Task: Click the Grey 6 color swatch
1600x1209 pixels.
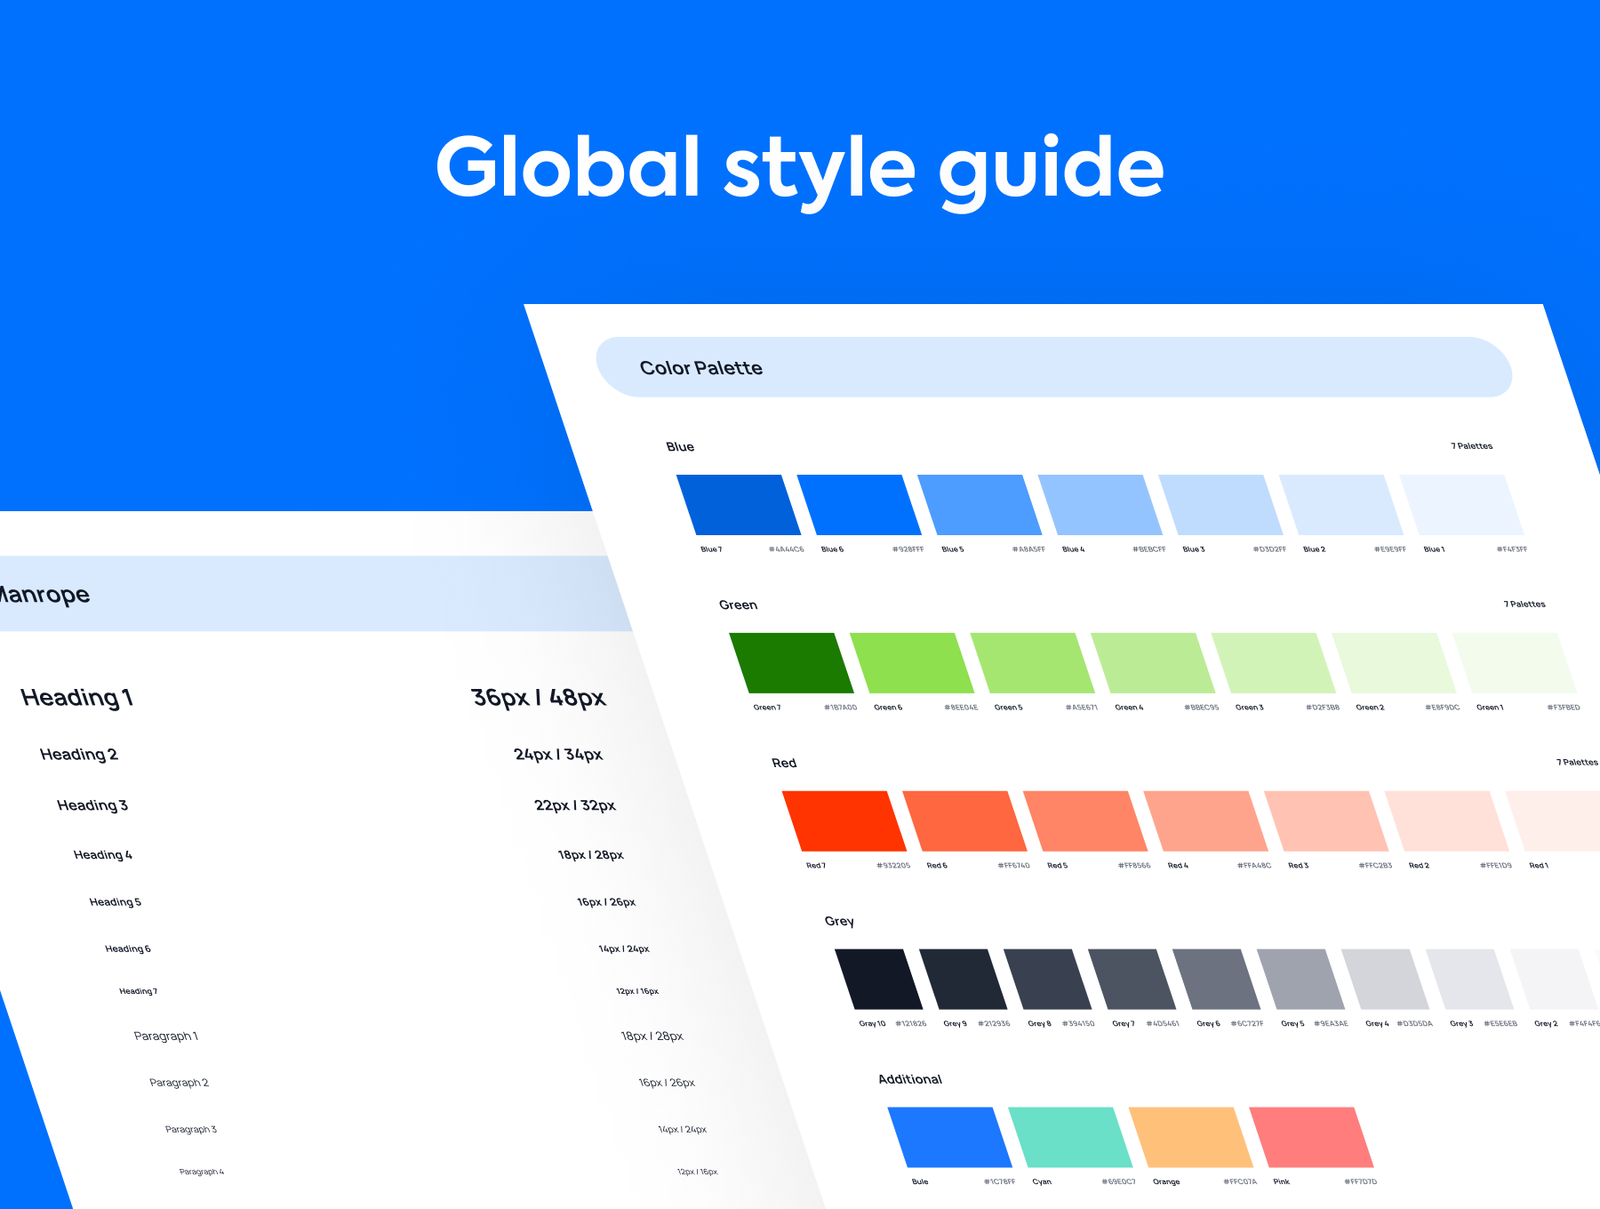Action: coord(1216,979)
